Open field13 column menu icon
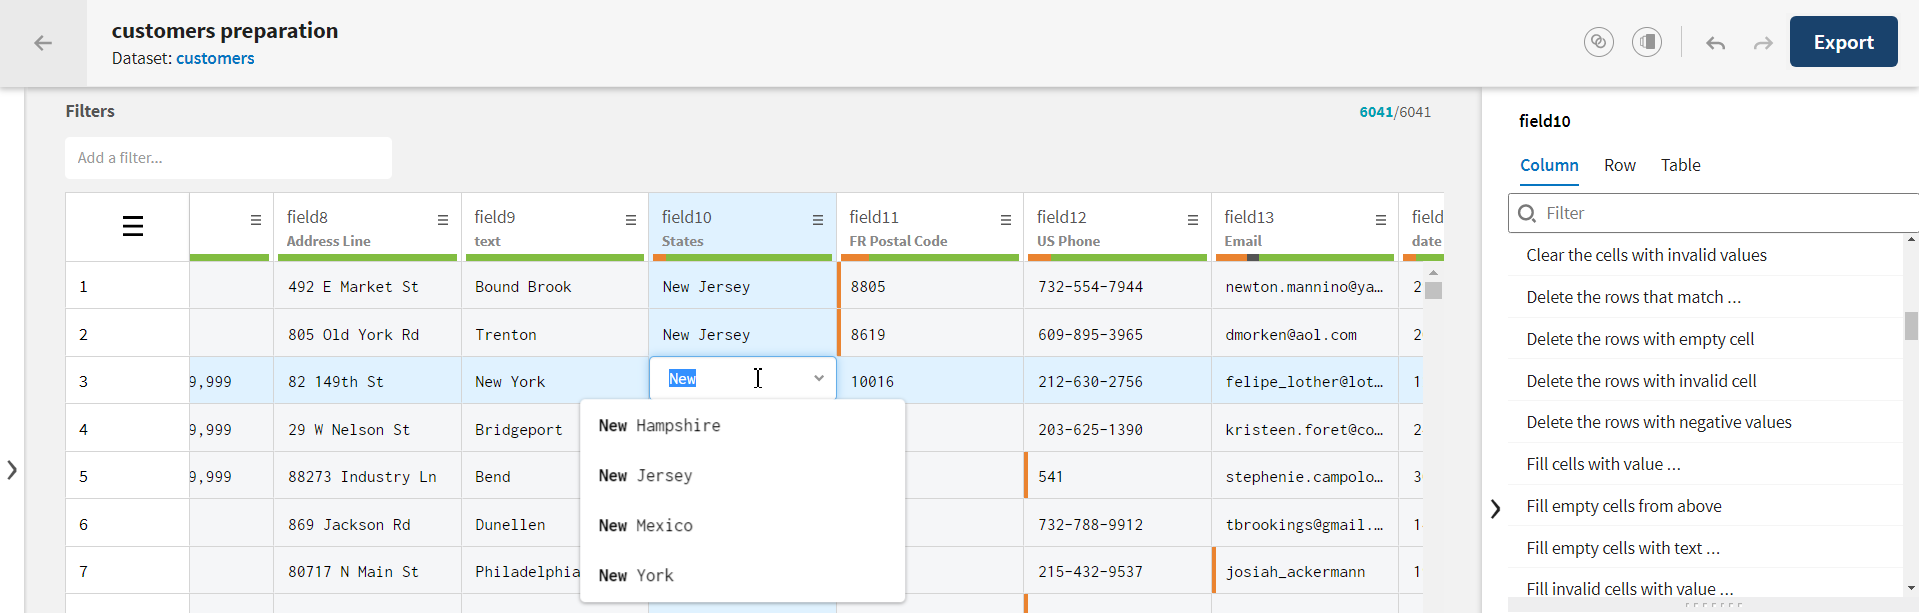This screenshot has width=1919, height=613. [1381, 220]
